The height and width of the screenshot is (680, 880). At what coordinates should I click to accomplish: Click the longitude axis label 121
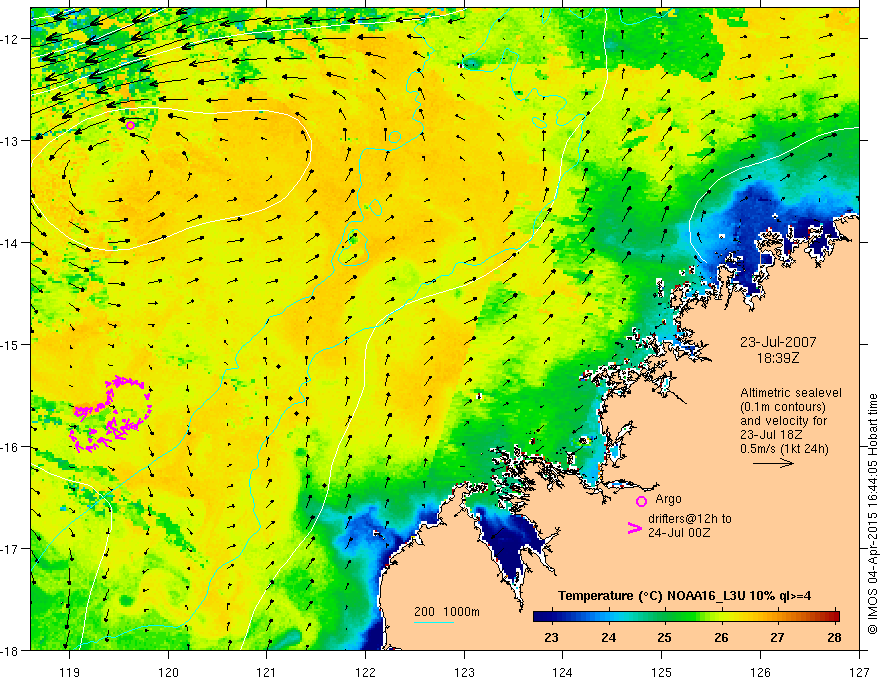click(266, 672)
